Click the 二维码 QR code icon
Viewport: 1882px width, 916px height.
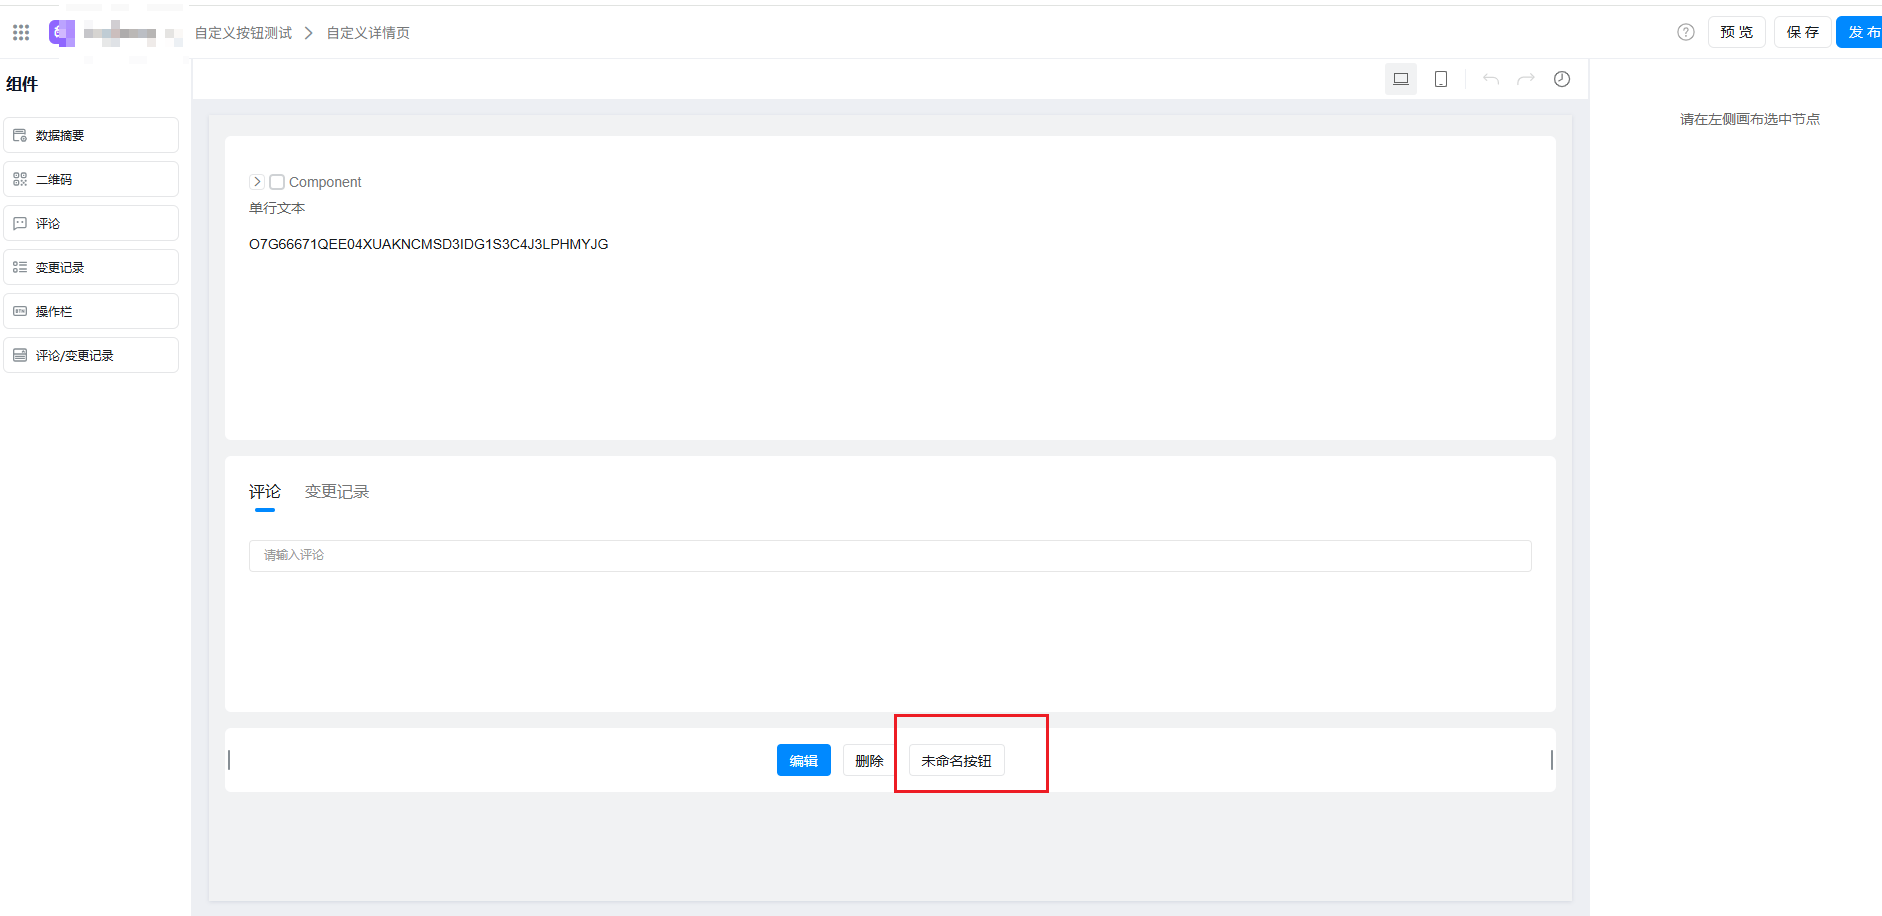click(x=20, y=179)
